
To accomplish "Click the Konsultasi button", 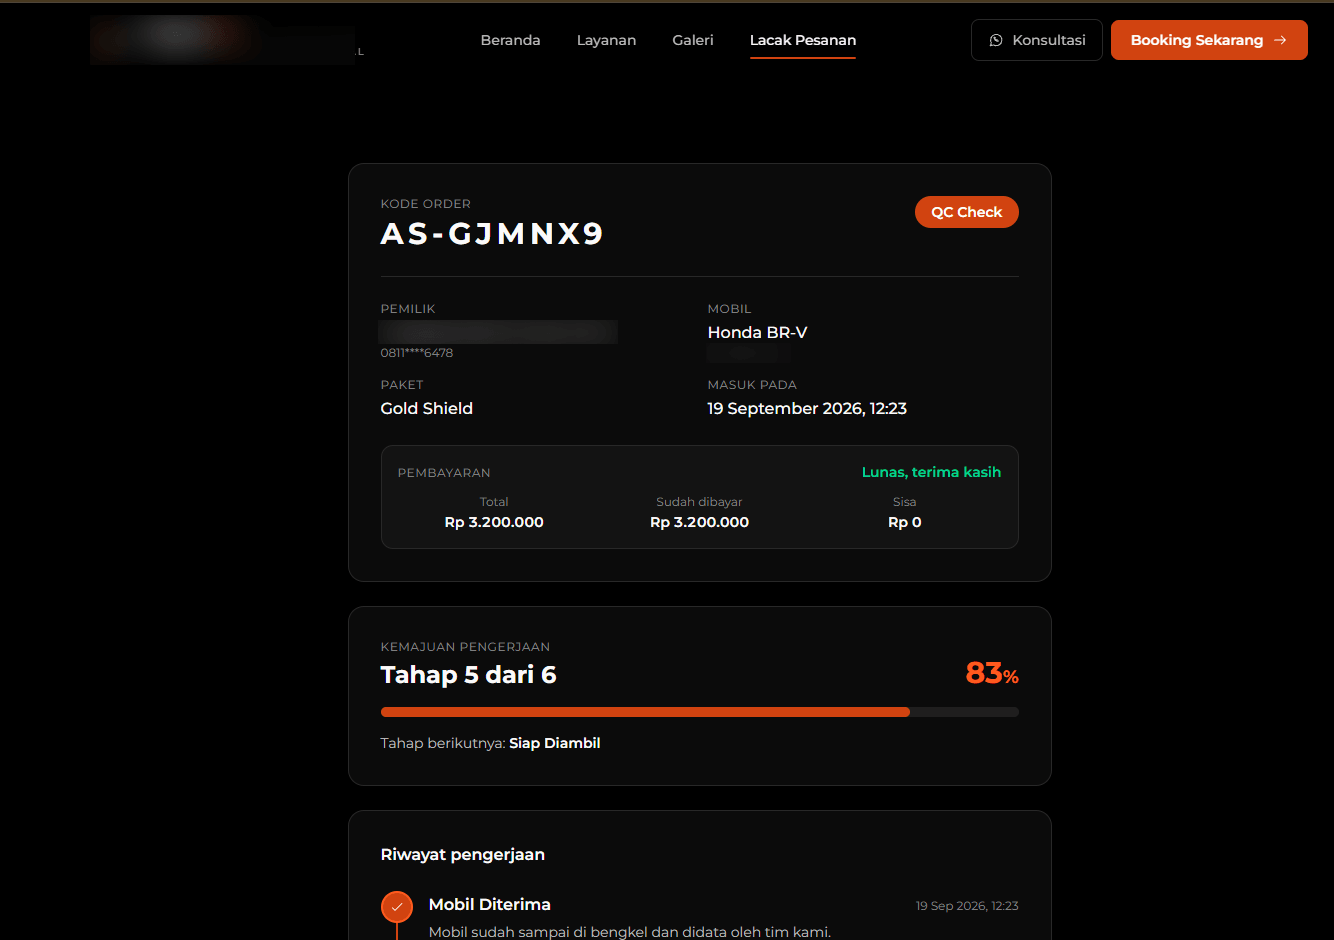I will click(1037, 40).
